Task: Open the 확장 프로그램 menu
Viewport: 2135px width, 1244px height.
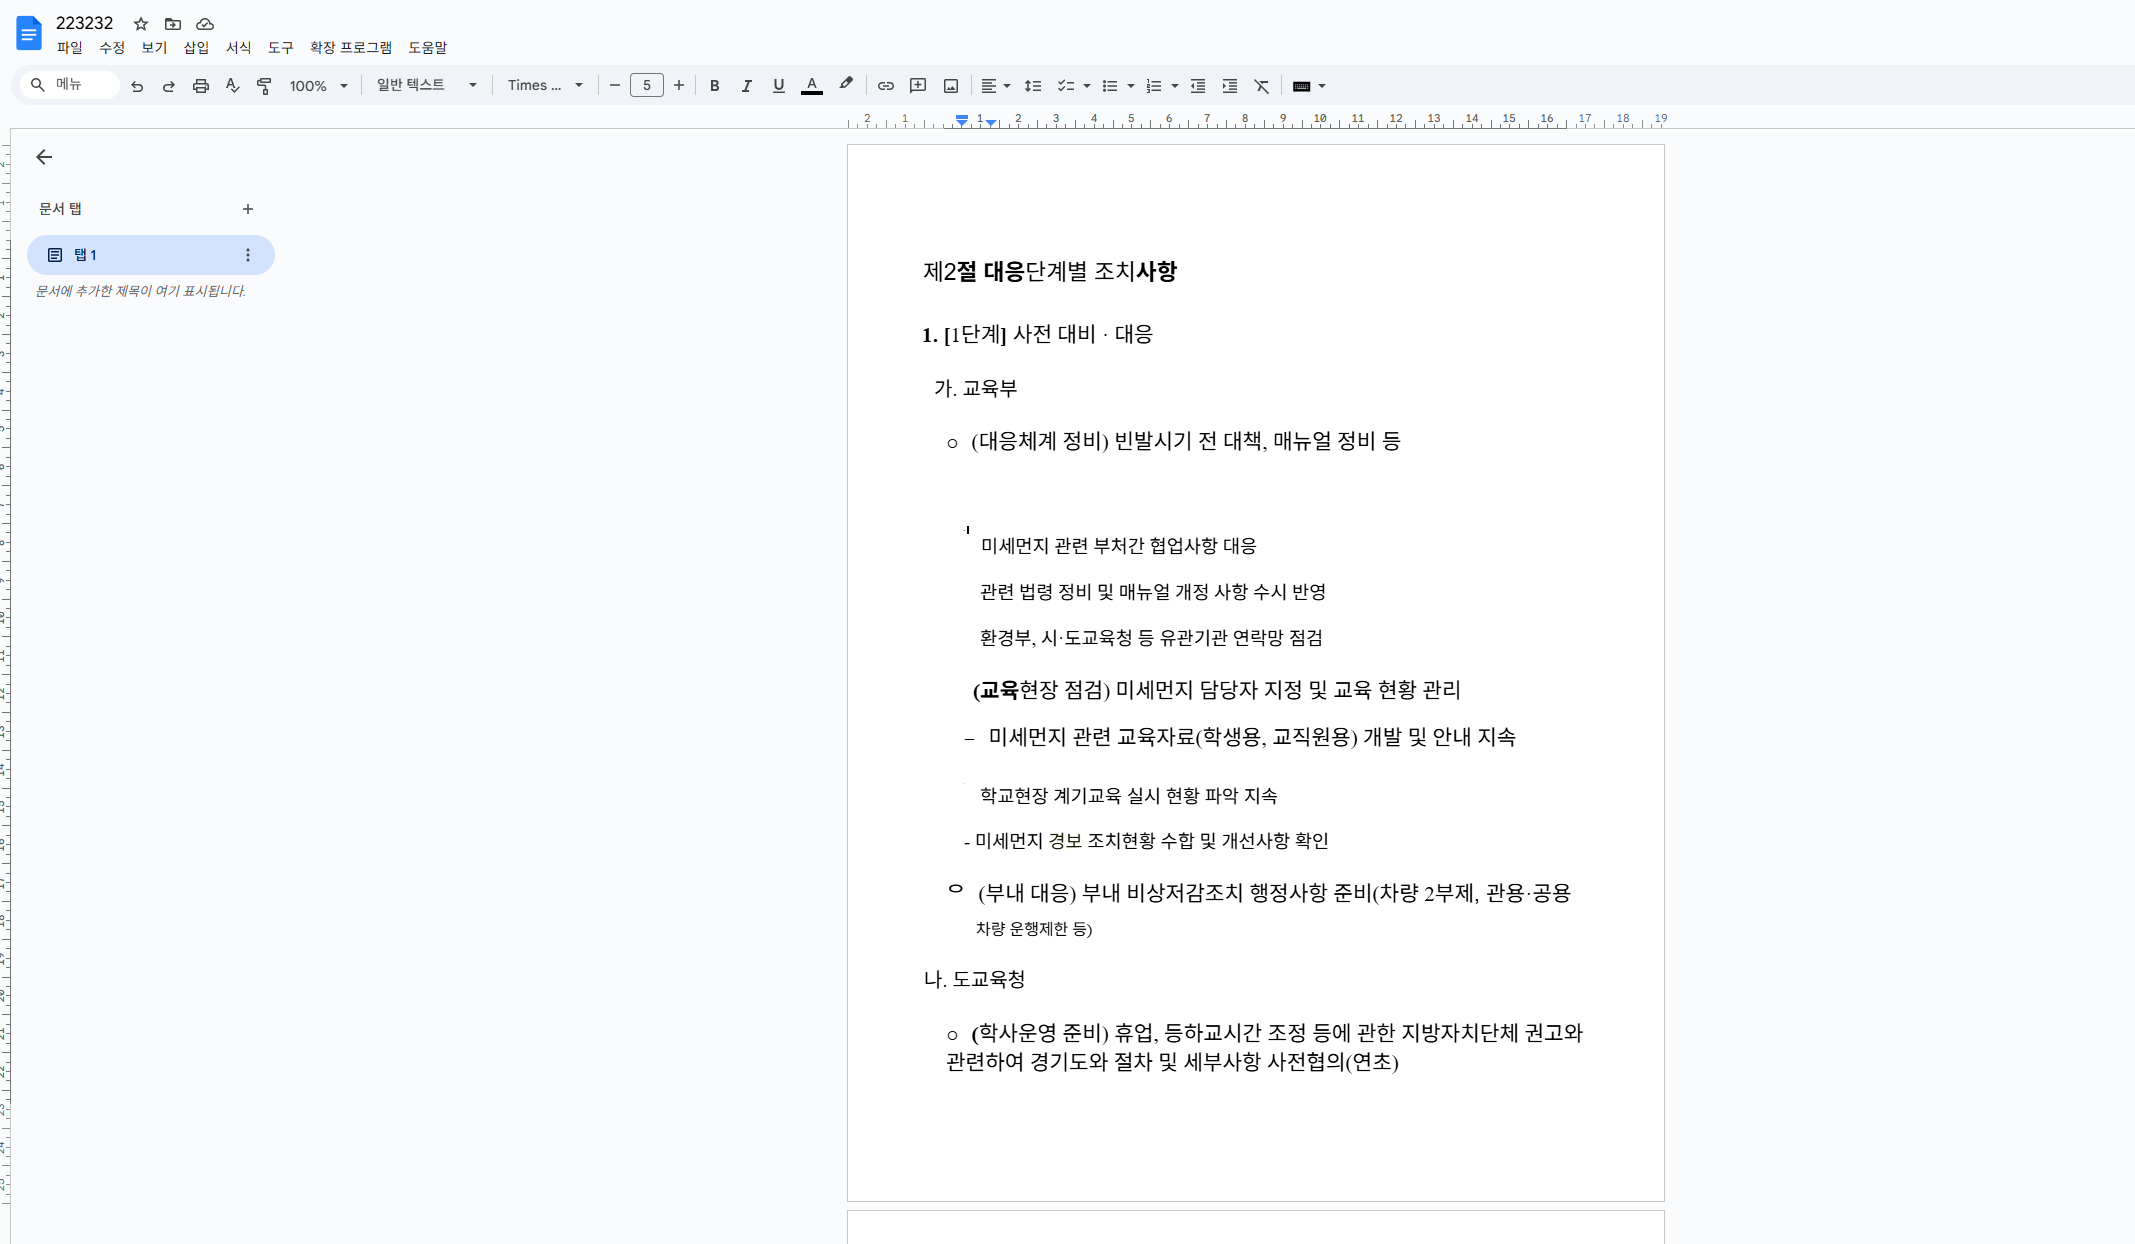Action: tap(350, 47)
